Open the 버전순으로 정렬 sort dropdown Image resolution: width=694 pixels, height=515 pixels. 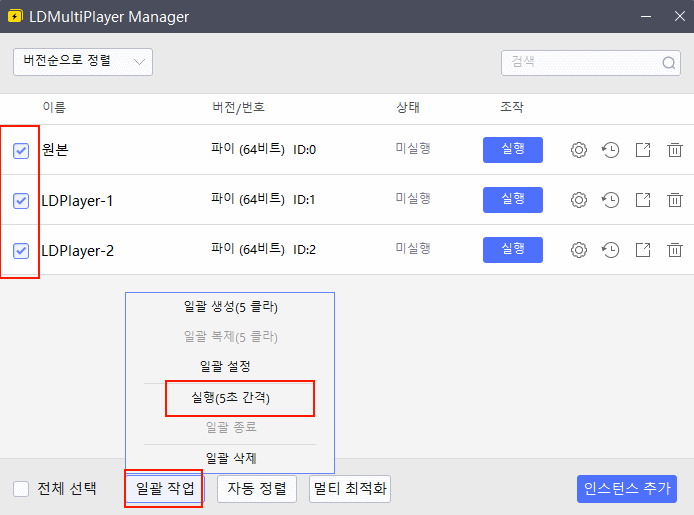(82, 61)
